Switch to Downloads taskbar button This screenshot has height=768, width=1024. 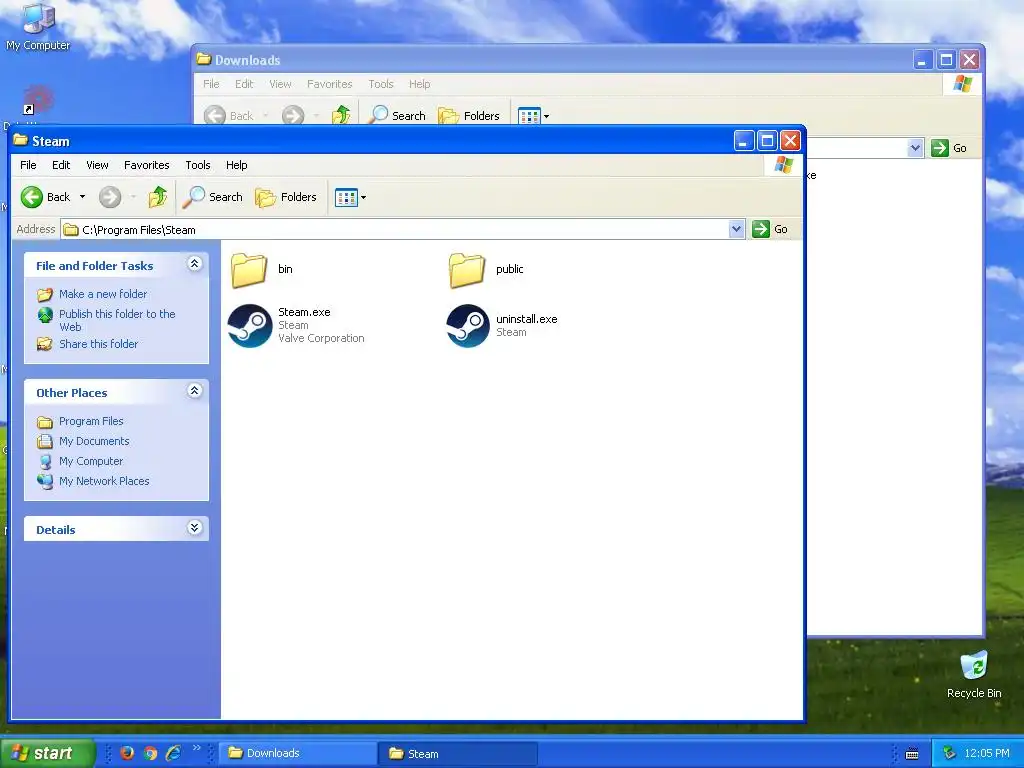point(297,753)
